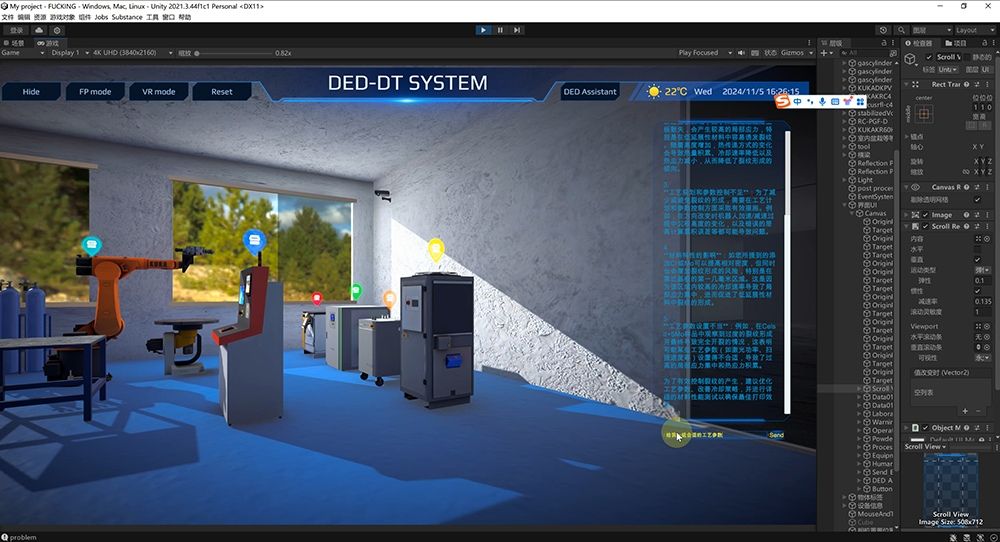The image size is (1000, 542).
Task: Click the blue chat marker above robot arm
Action: tap(92, 243)
